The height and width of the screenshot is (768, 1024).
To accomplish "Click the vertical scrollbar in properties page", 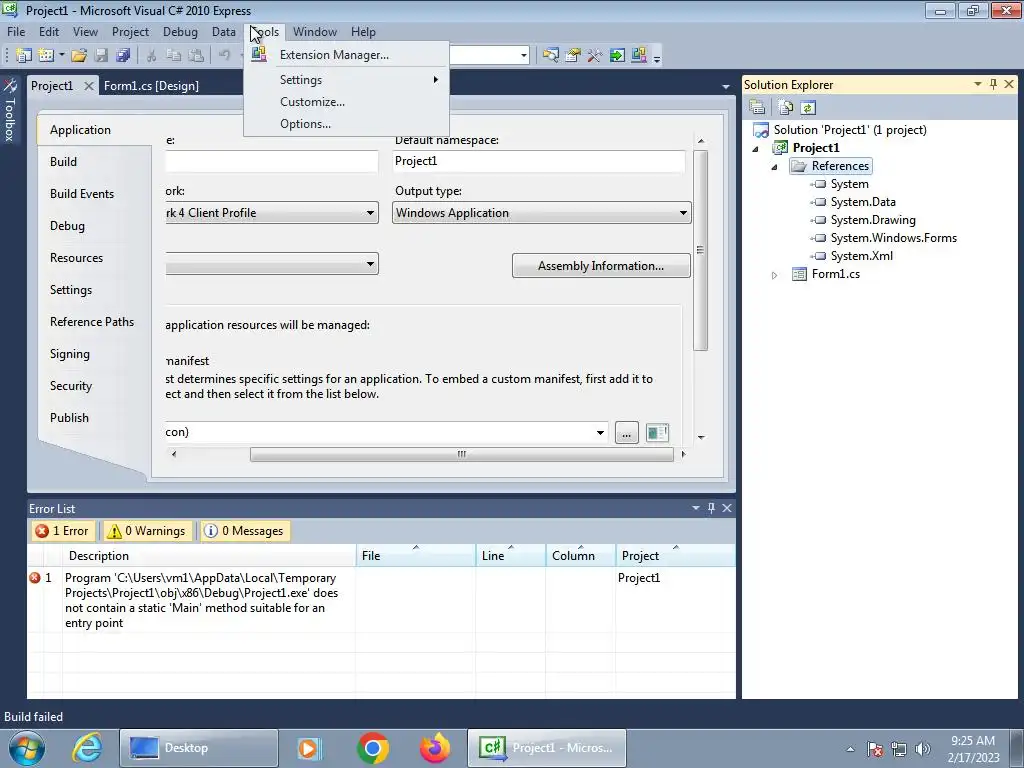I will 701,250.
